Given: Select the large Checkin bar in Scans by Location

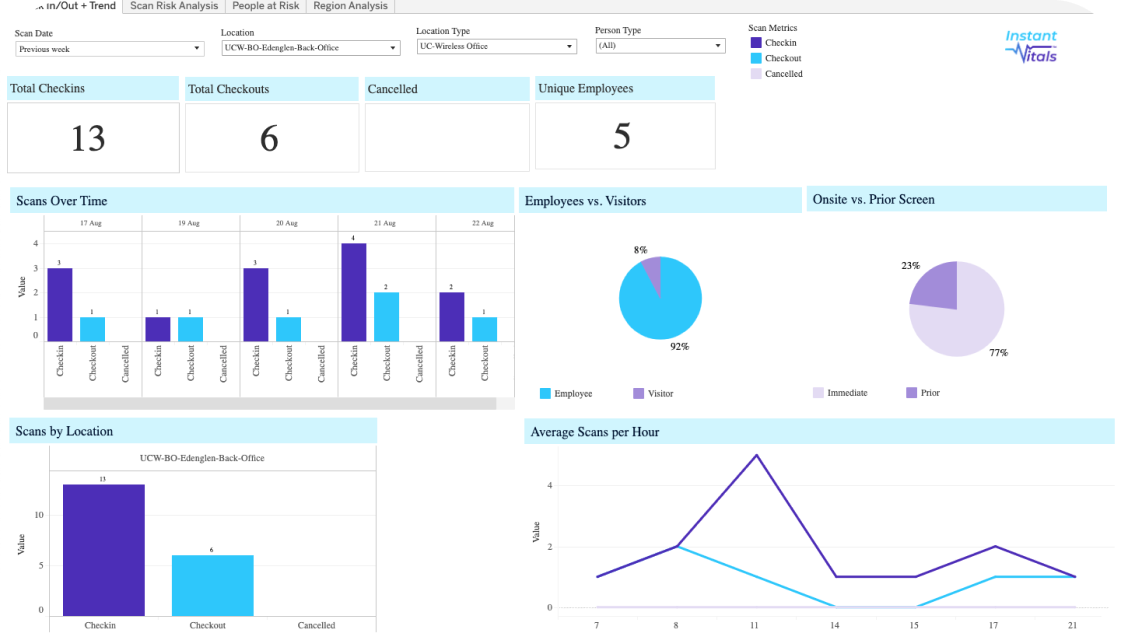Looking at the screenshot, I should [104, 550].
